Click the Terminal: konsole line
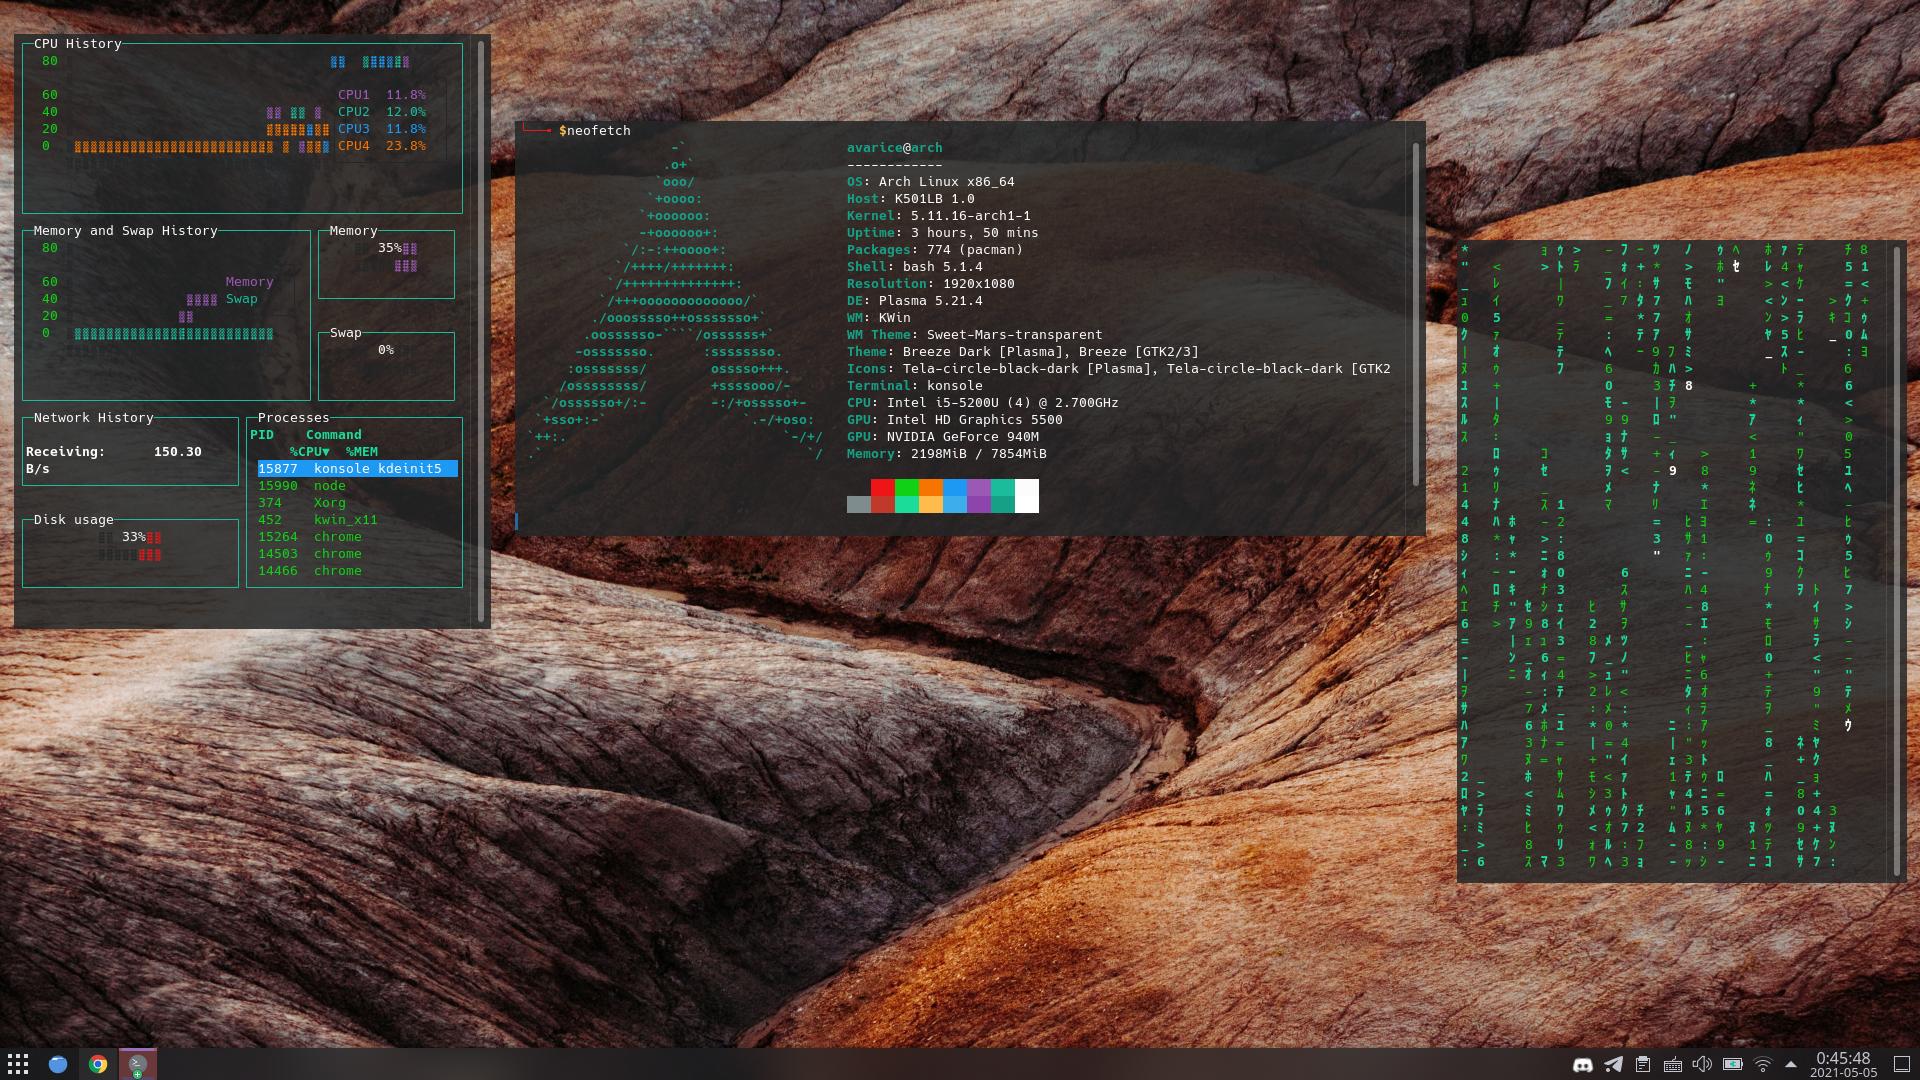 [x=915, y=386]
